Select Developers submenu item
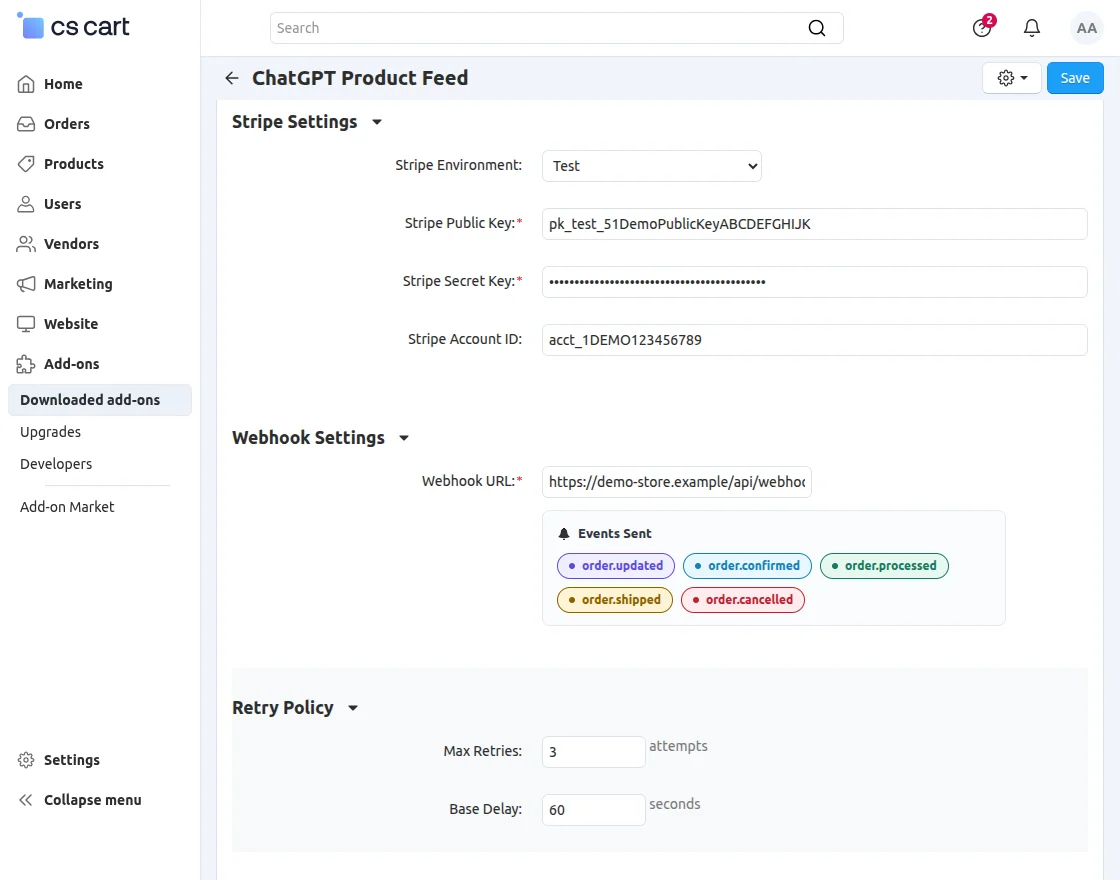 56,464
